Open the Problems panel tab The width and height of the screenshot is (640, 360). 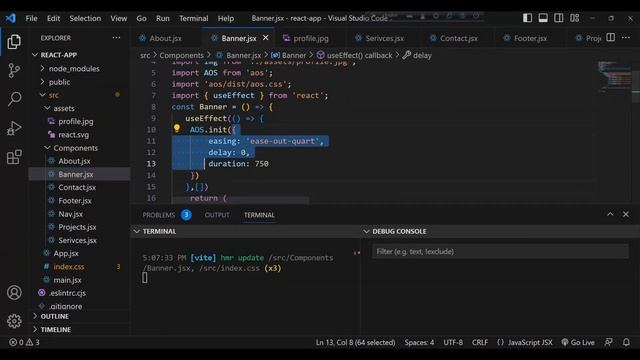[x=159, y=215]
